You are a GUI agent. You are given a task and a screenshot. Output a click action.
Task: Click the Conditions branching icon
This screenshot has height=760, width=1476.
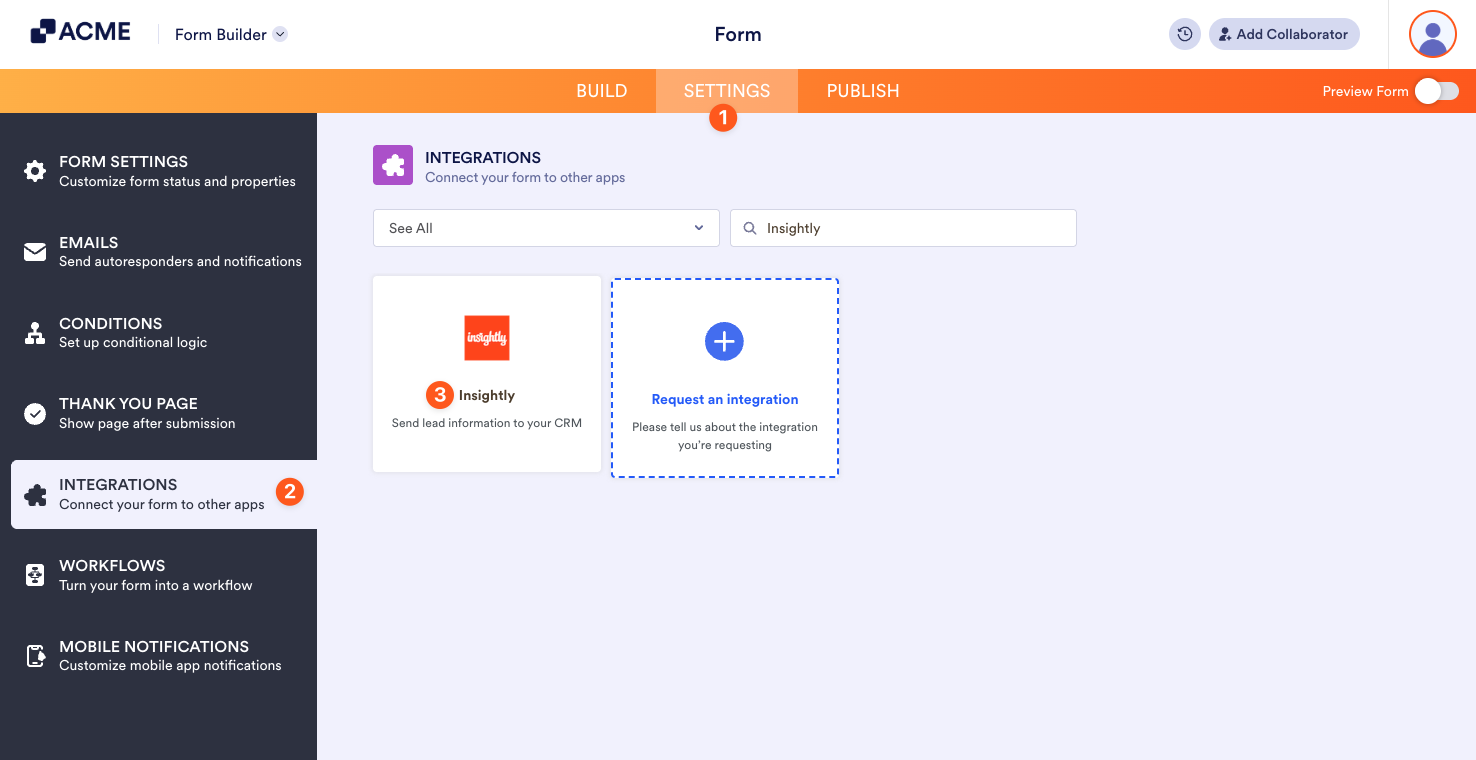click(x=35, y=333)
